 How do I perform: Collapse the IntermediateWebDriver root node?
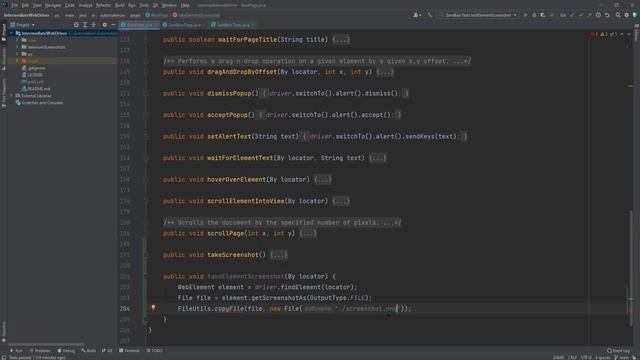coord(12,33)
